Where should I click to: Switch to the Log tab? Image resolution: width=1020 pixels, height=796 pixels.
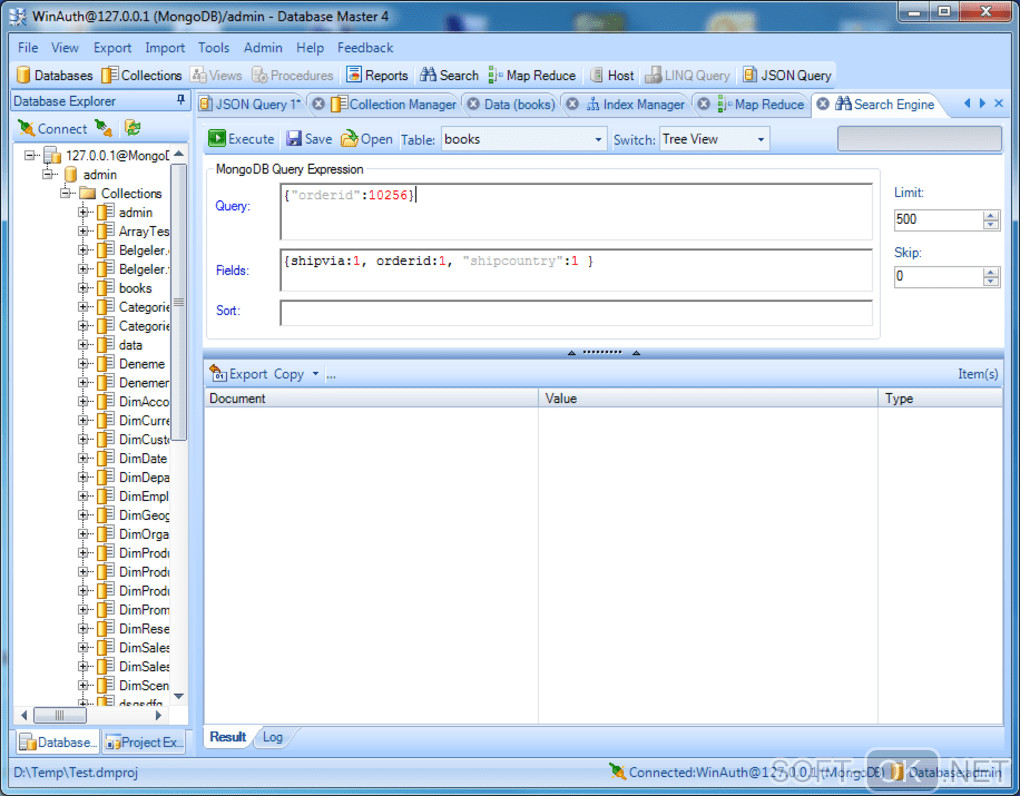click(x=272, y=737)
